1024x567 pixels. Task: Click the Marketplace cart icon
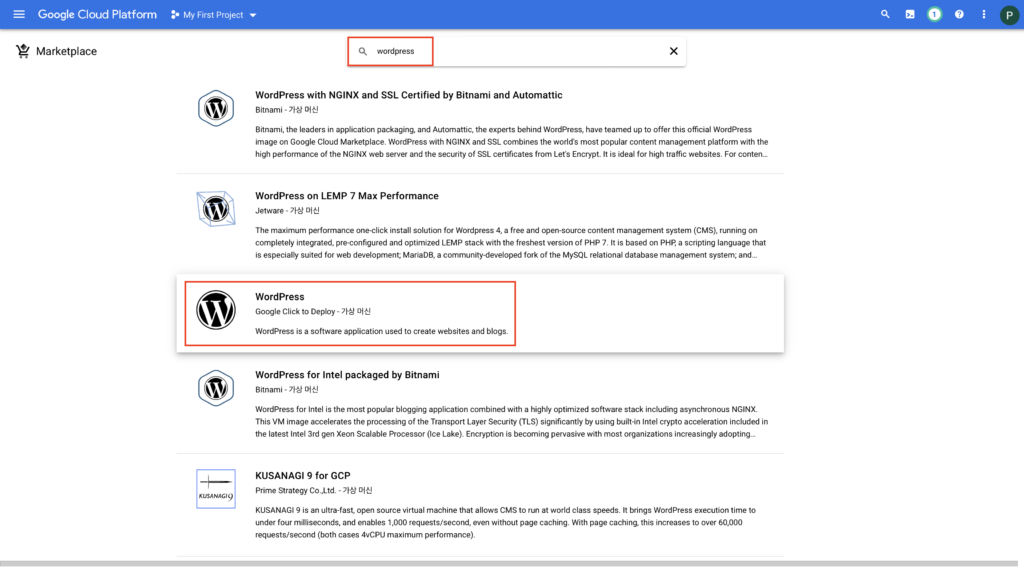23,51
